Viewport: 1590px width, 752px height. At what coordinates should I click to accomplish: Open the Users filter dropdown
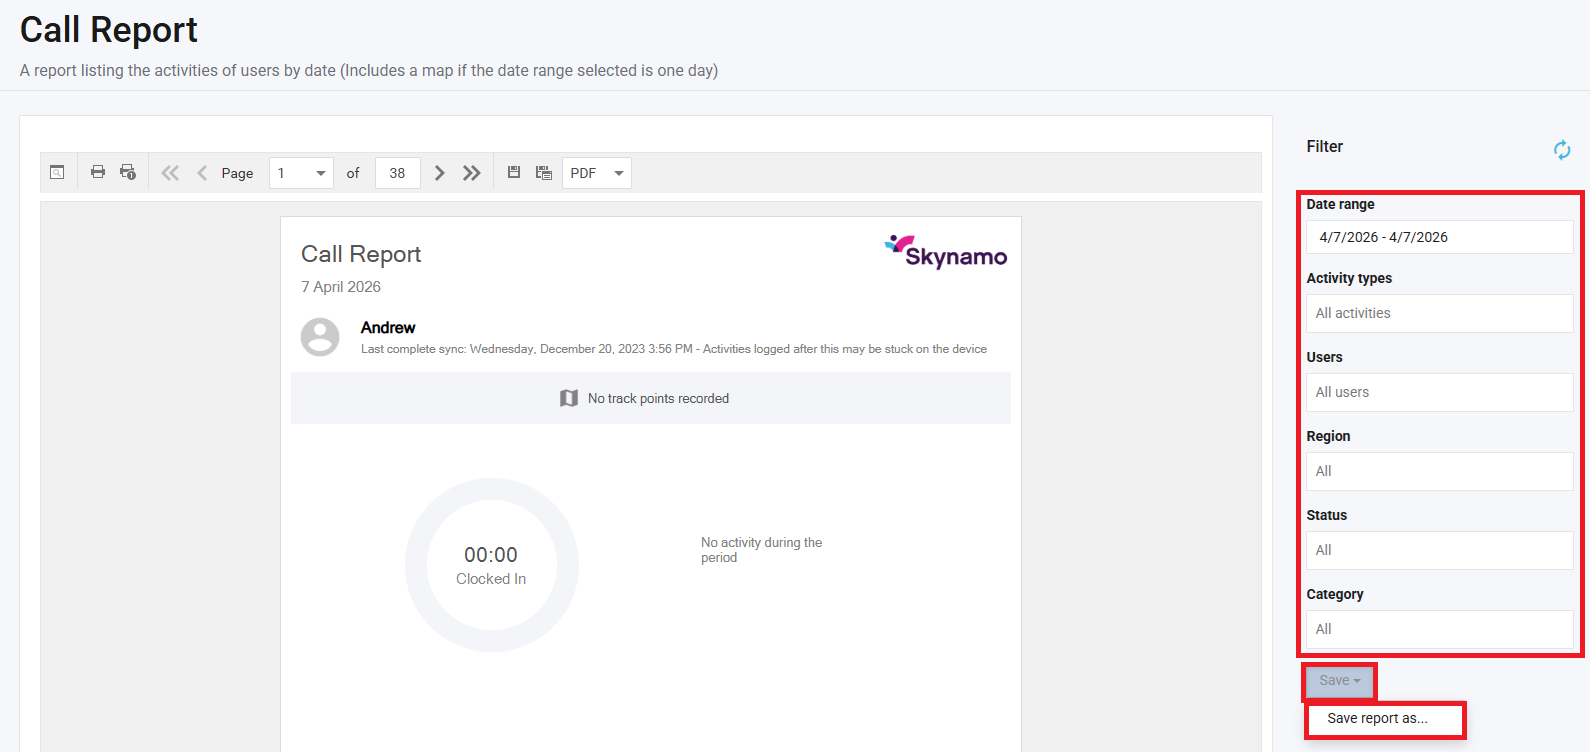(1440, 392)
